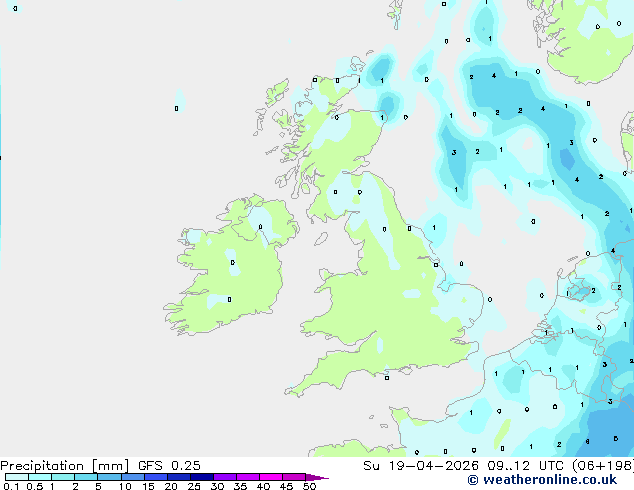Click the Isle of Man outline on map
634x490 pixels.
coord(321,239)
